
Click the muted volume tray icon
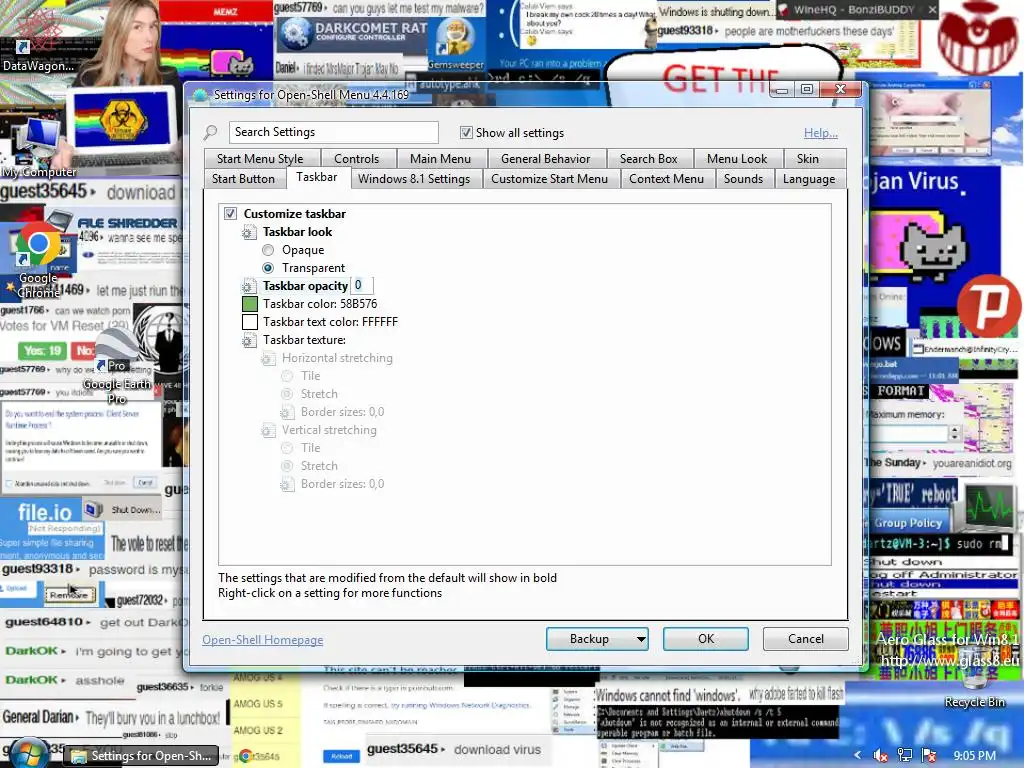pyautogui.click(x=880, y=756)
